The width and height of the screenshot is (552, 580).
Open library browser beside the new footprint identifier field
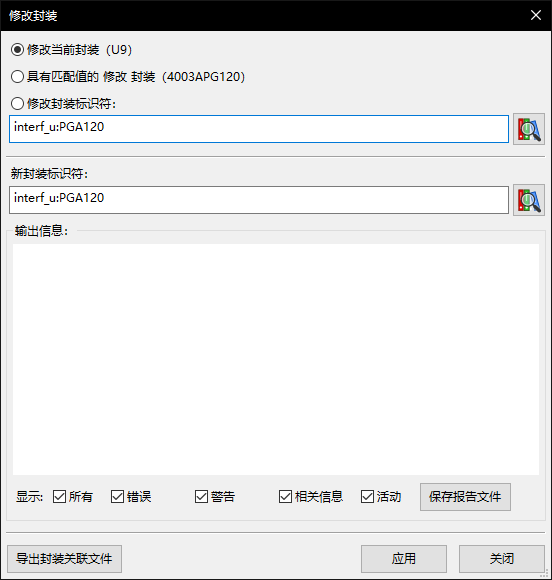pos(529,200)
